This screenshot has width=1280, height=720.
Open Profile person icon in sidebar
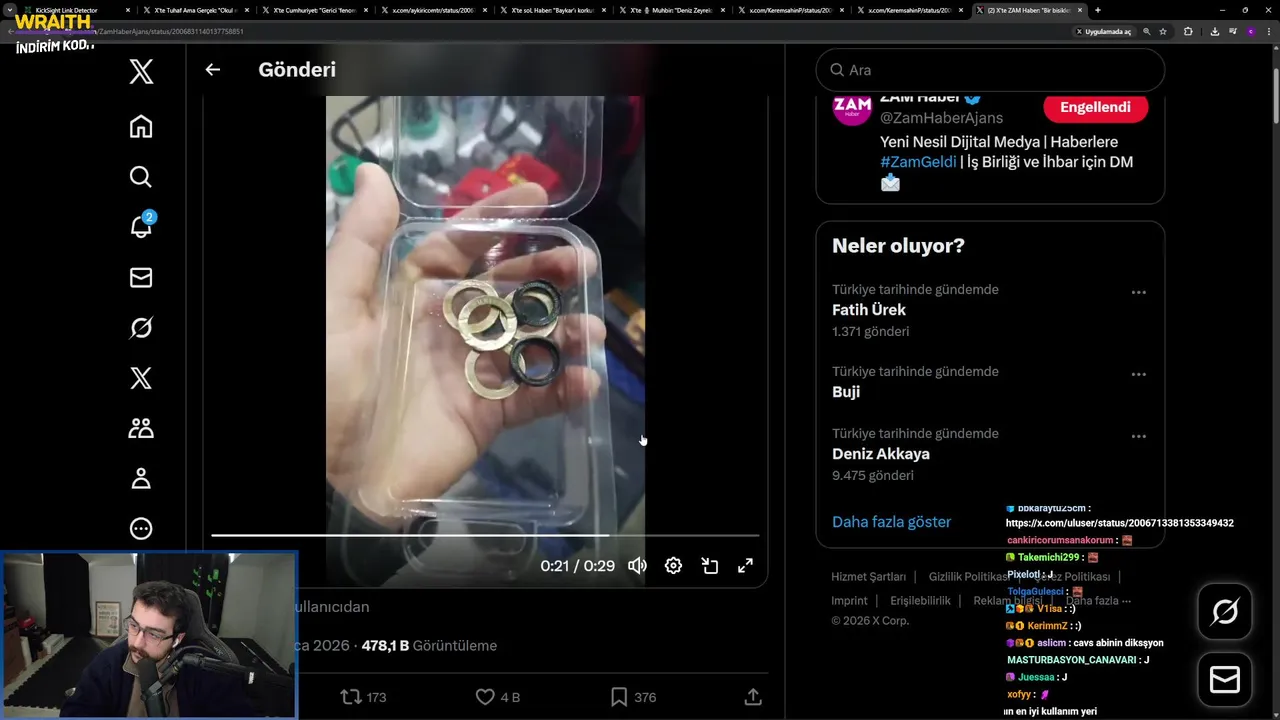coord(141,478)
